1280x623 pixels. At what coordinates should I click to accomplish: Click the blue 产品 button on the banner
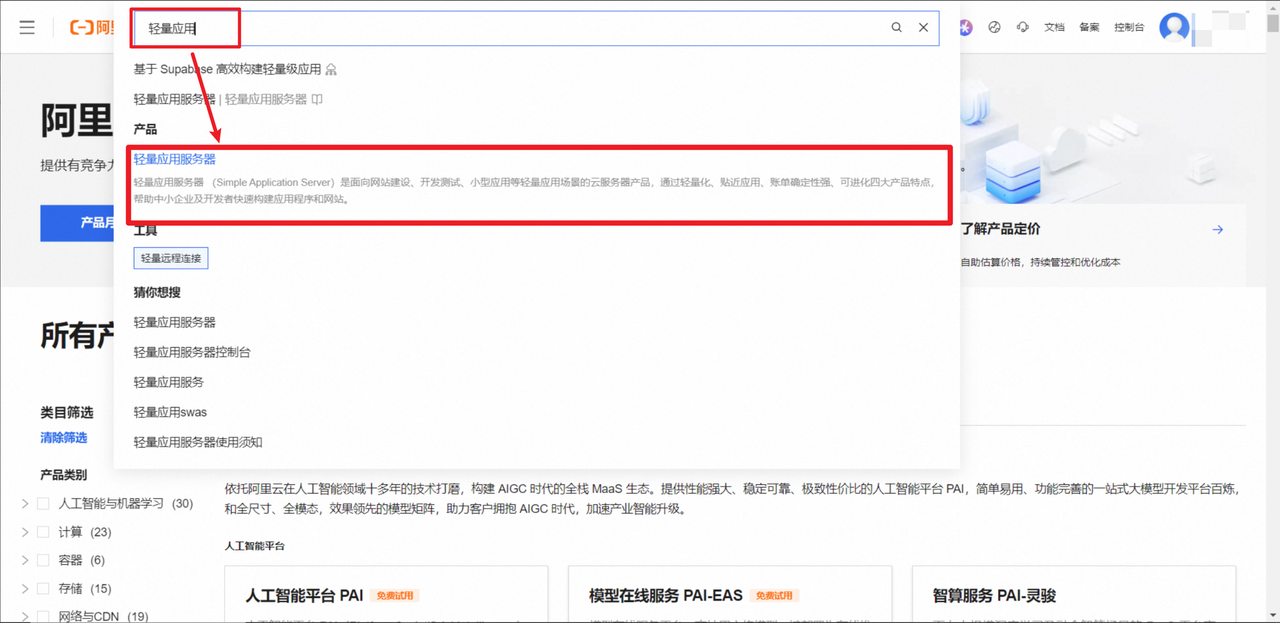pyautogui.click(x=77, y=223)
